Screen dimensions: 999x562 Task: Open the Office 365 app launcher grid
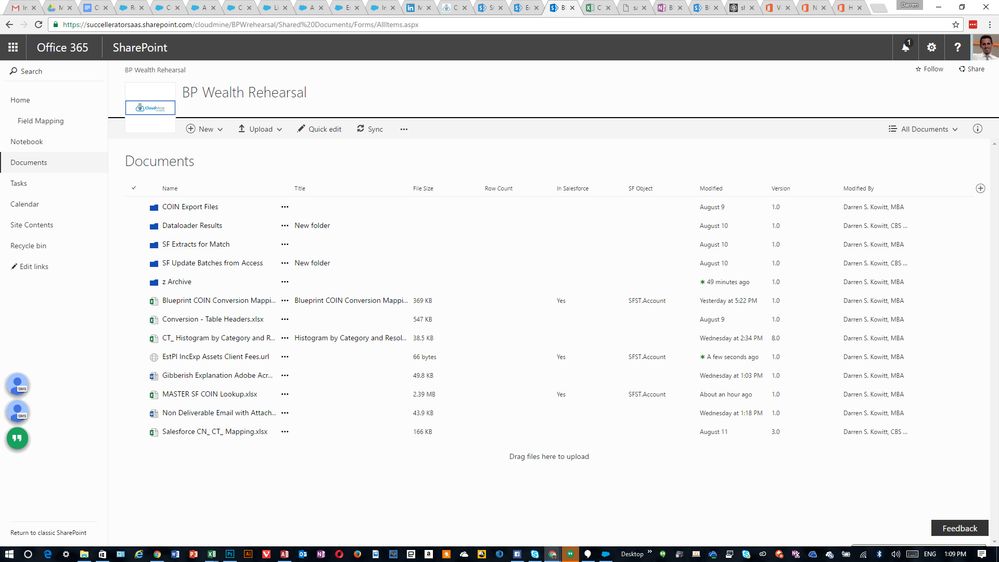point(13,47)
